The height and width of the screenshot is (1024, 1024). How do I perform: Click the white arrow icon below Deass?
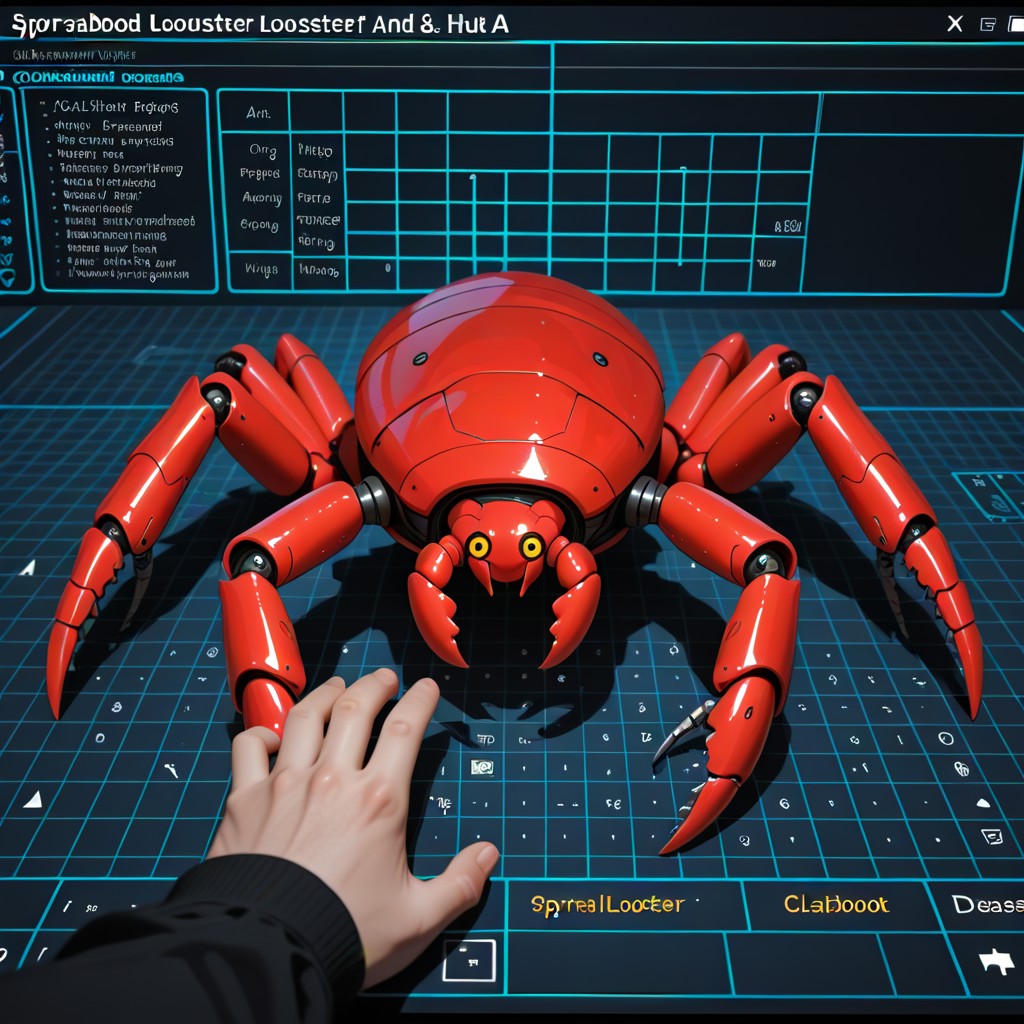[996, 962]
